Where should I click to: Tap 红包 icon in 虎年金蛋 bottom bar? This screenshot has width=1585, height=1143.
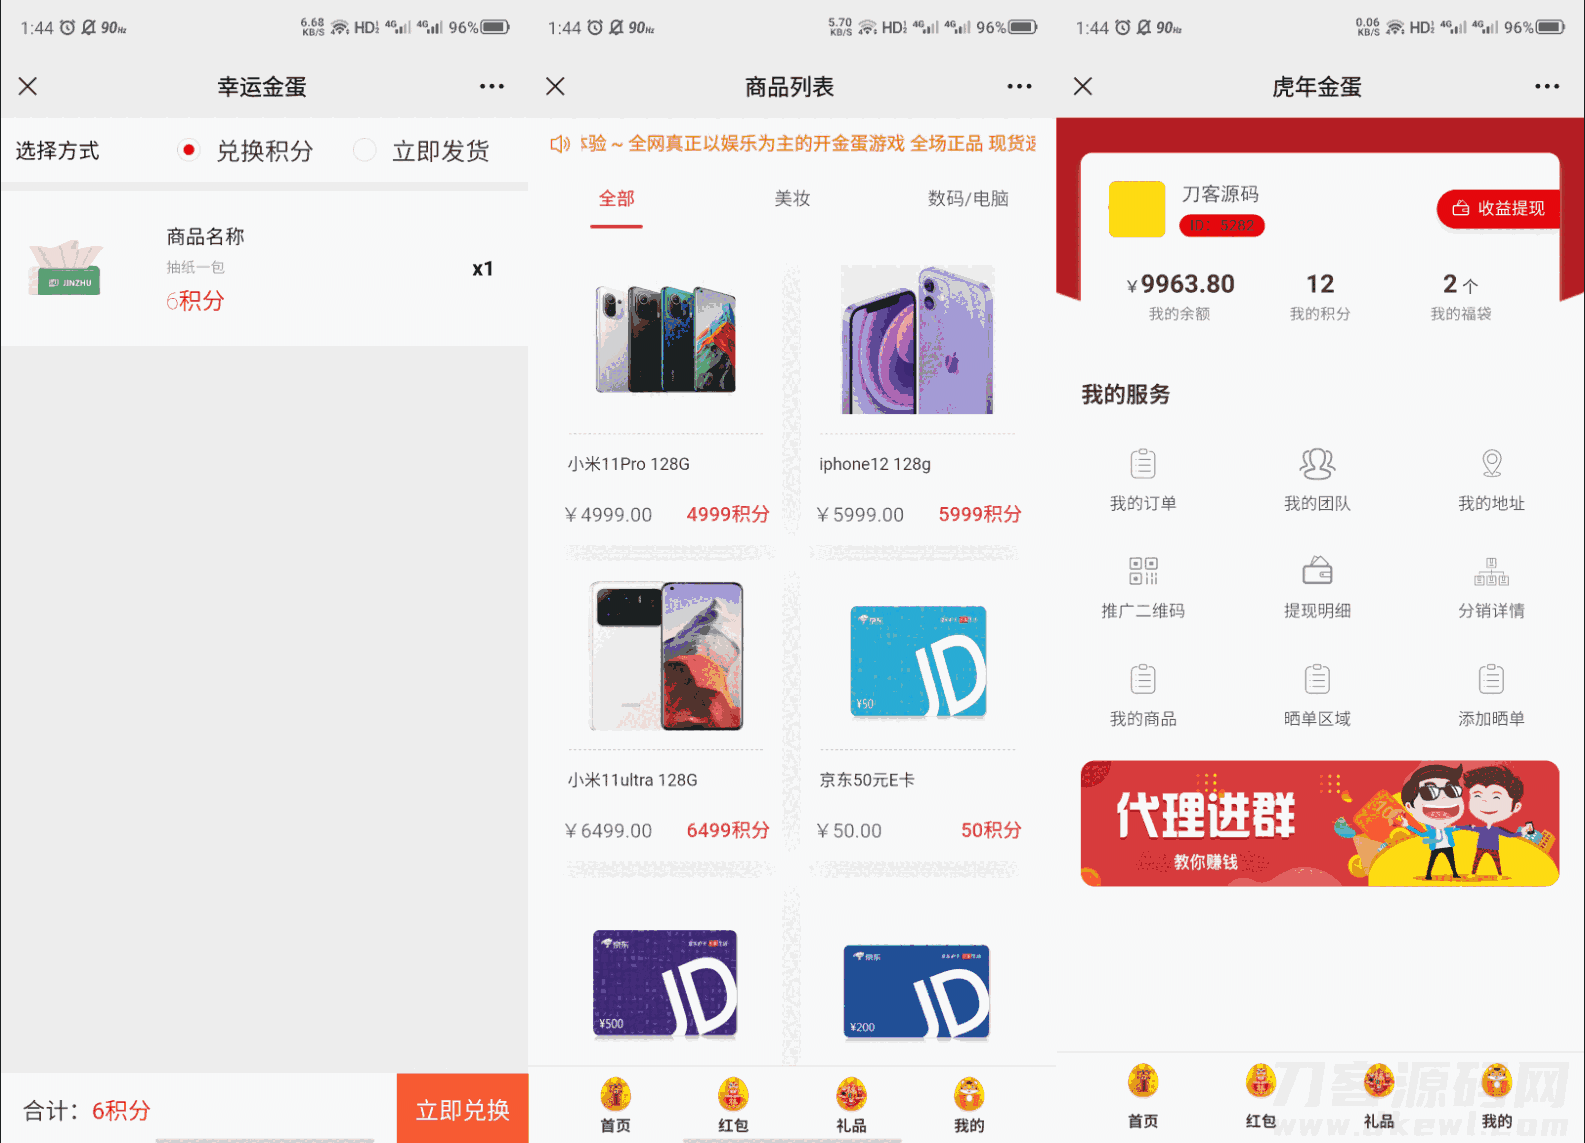(1261, 1082)
